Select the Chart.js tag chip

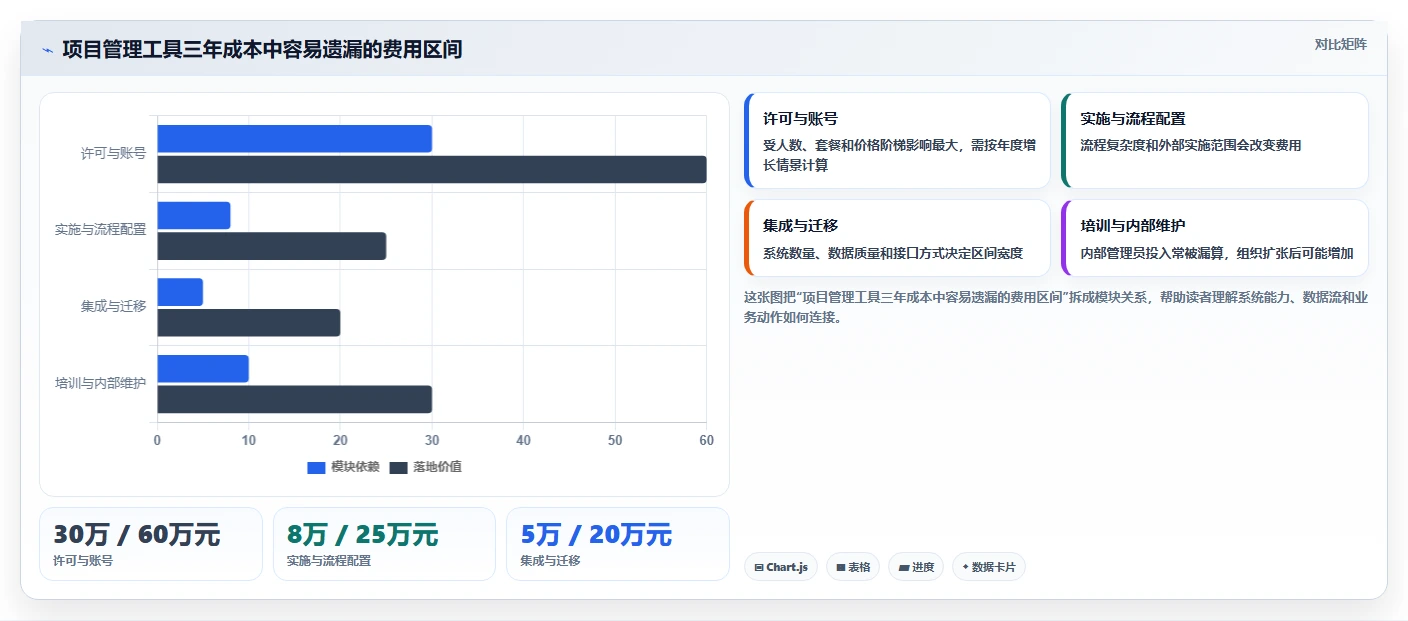click(x=781, y=567)
